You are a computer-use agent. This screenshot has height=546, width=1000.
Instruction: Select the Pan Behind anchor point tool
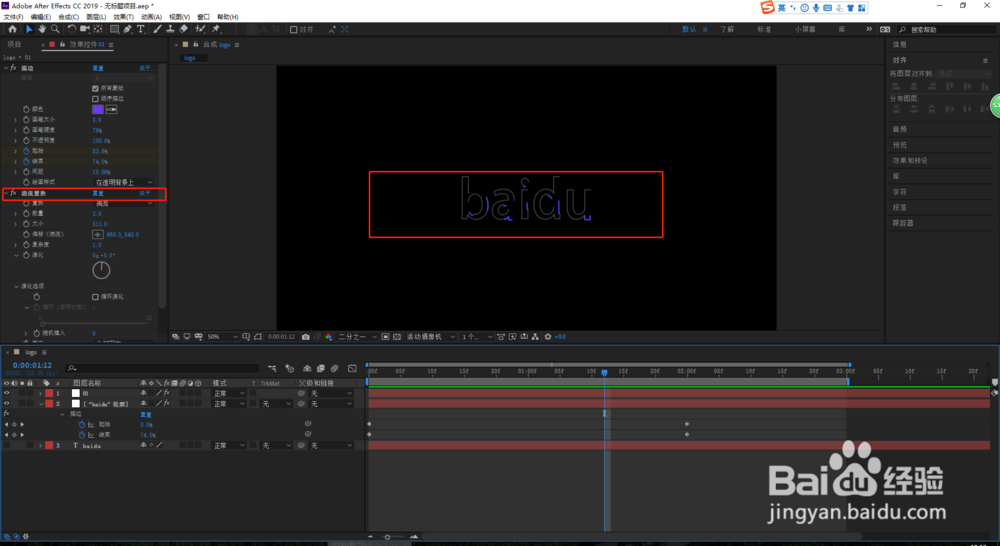click(x=98, y=29)
